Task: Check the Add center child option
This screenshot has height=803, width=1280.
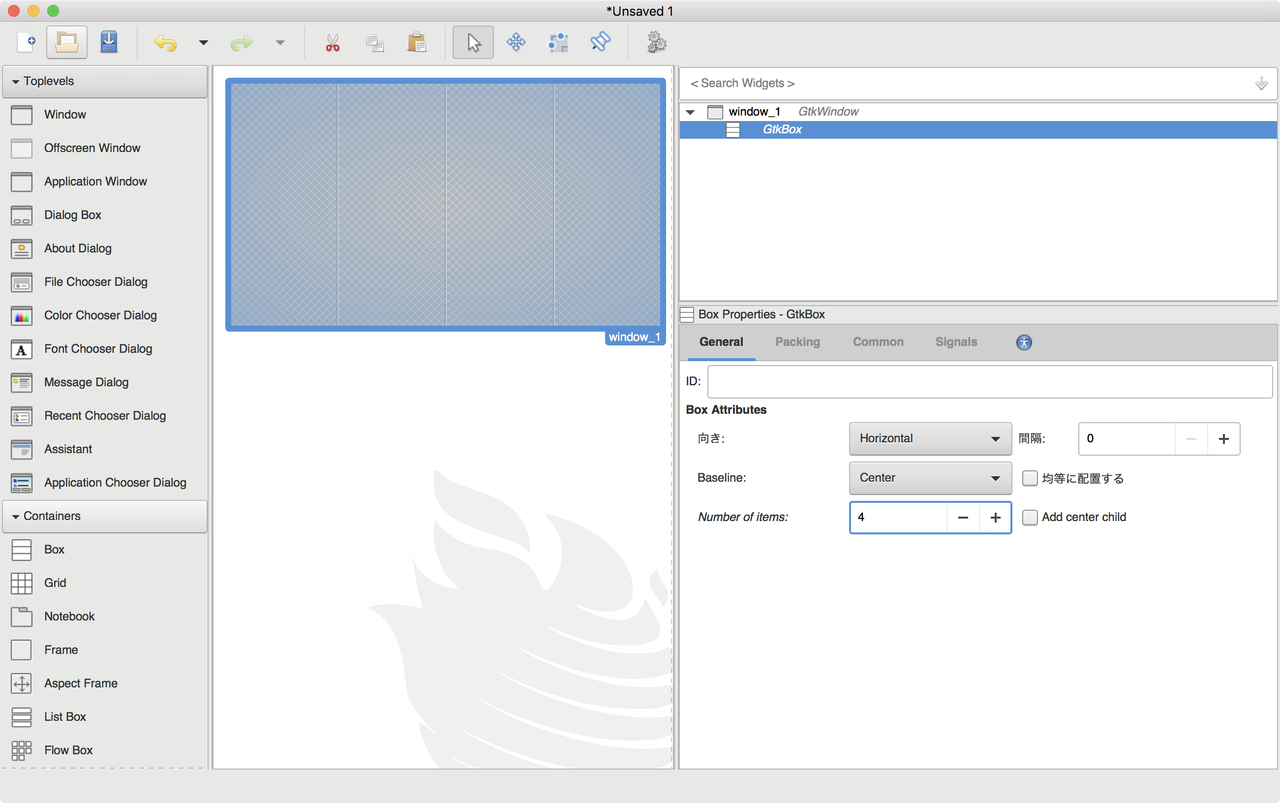Action: coord(1030,517)
